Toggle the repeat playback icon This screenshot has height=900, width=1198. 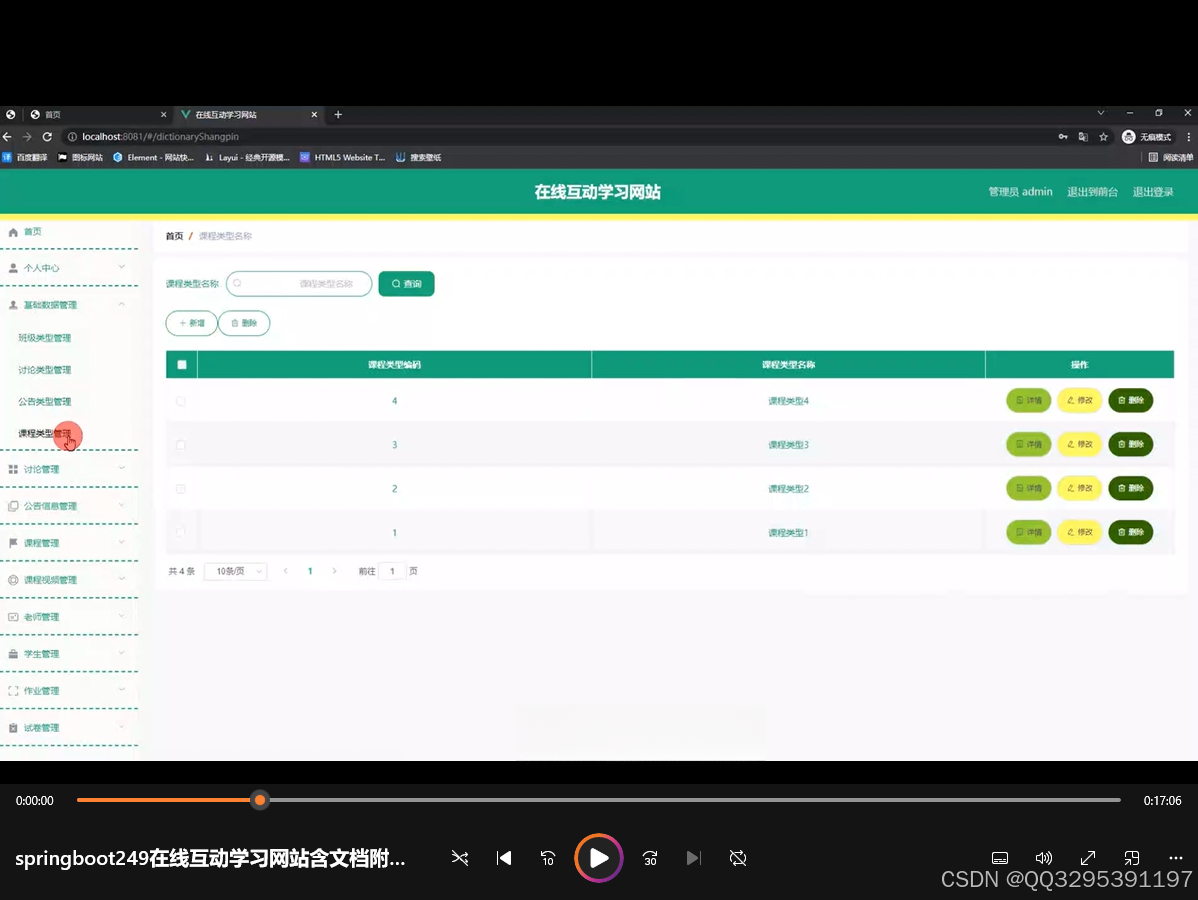click(x=738, y=858)
